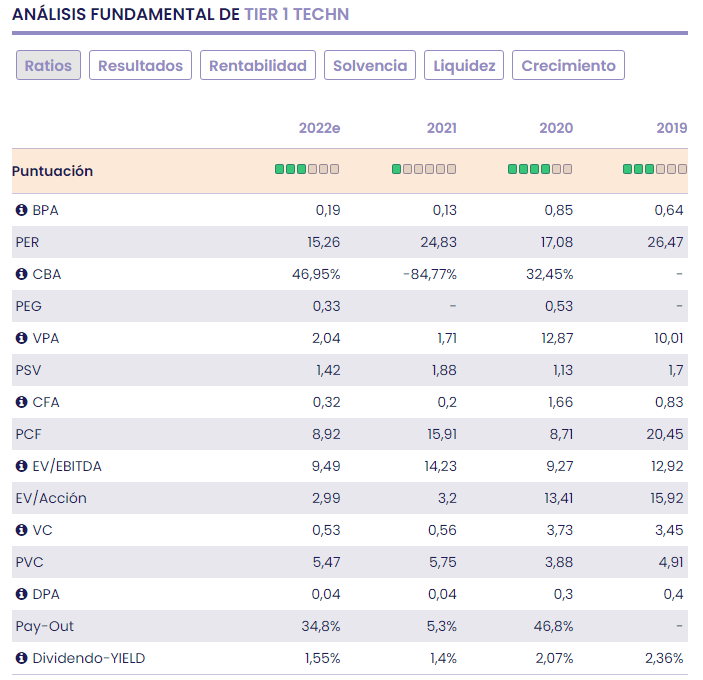Click the TIER 1 TECHN company link

[x=297, y=14]
